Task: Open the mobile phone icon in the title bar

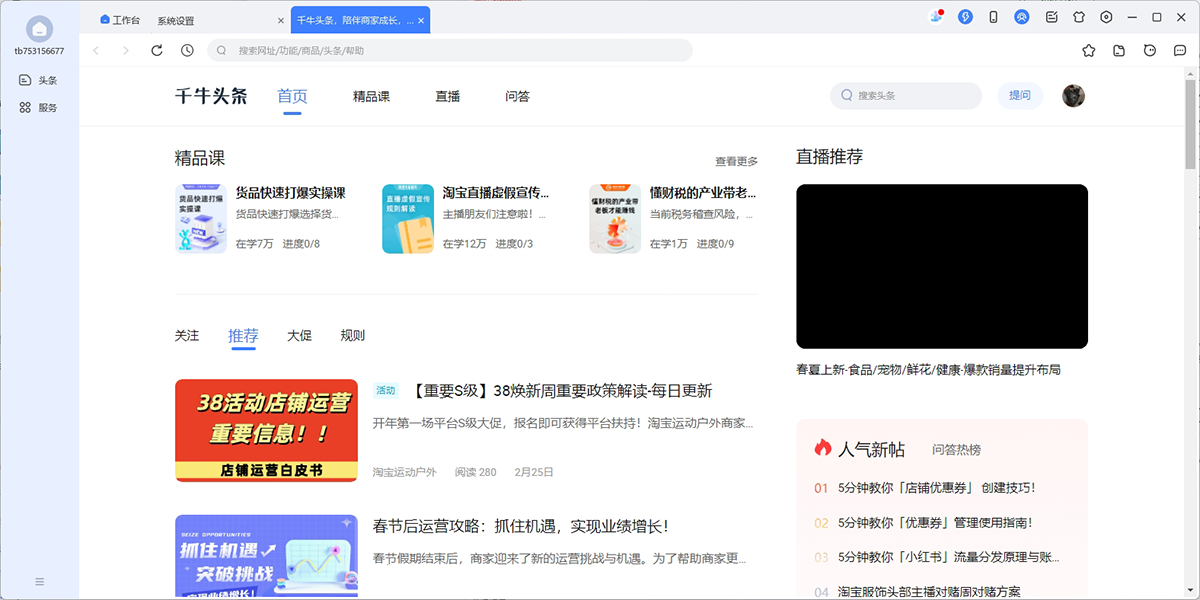Action: point(993,17)
